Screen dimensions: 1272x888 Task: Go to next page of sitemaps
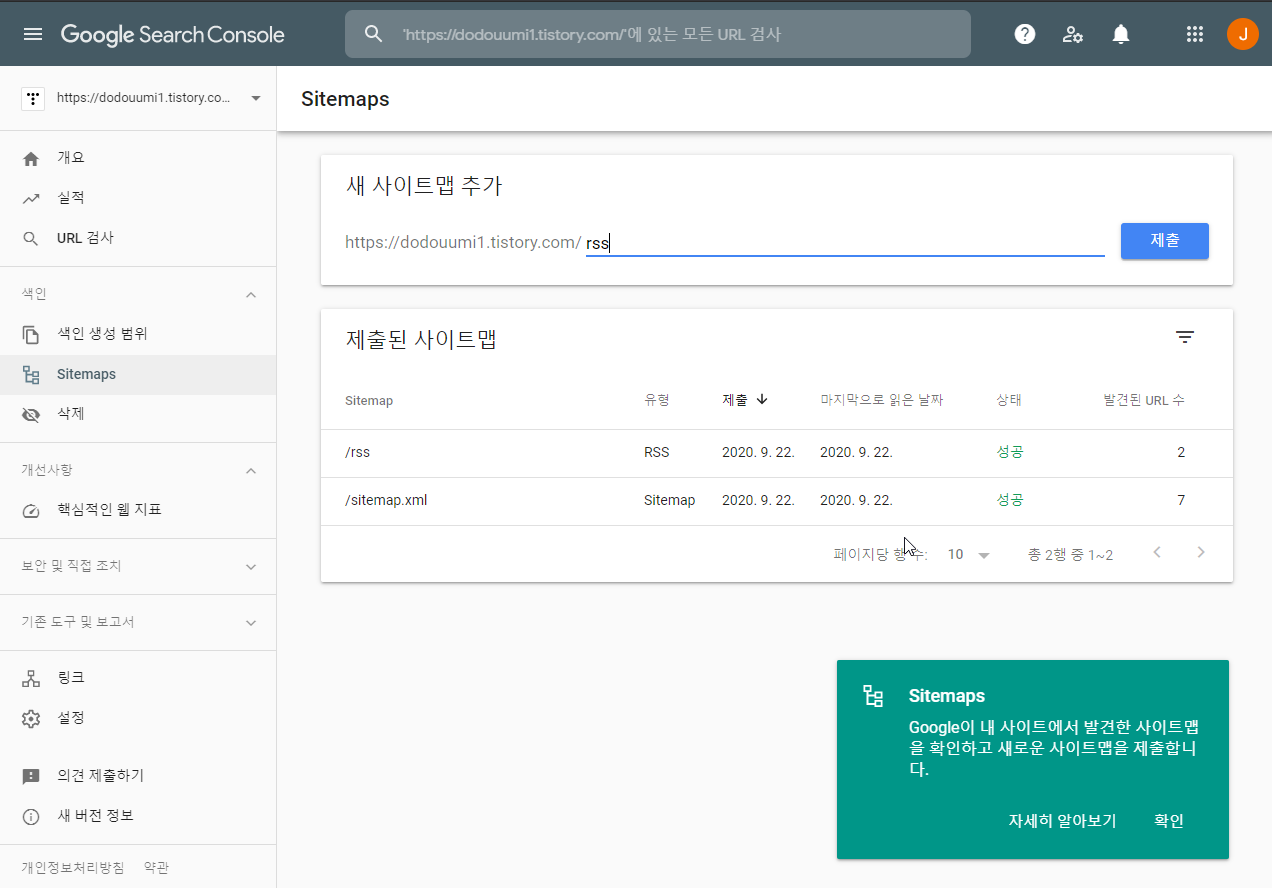pos(1201,552)
